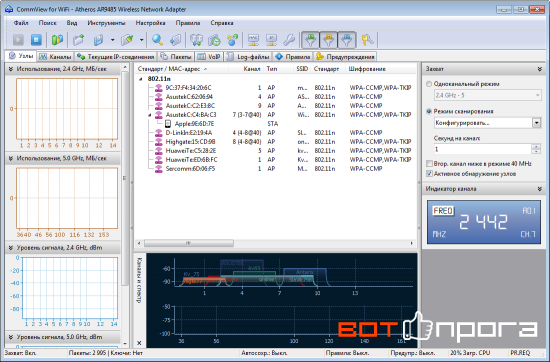The image size is (550, 362).
Task: Collapse the AsustekC:C4:BA:C3 node
Action: (150, 115)
